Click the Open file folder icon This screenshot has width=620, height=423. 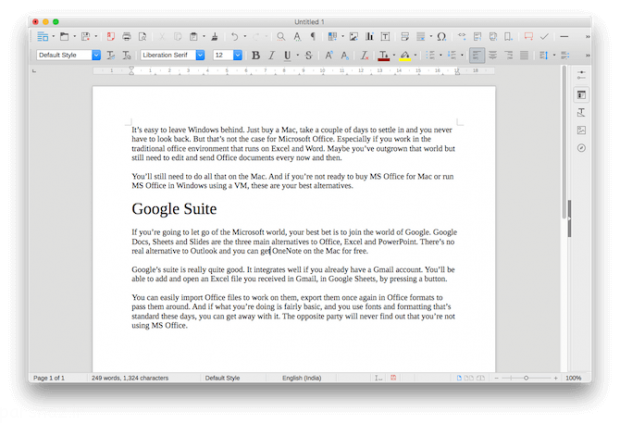64,37
